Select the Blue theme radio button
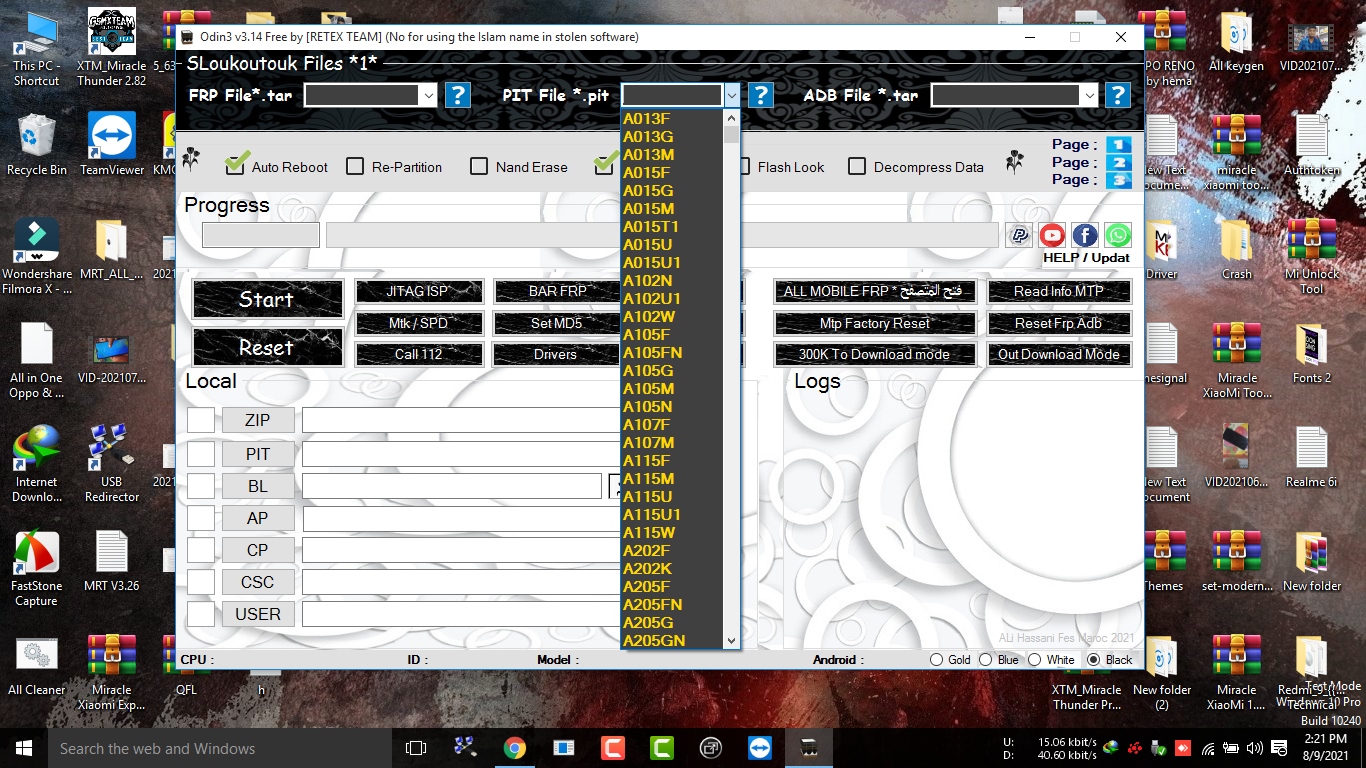 (x=986, y=660)
